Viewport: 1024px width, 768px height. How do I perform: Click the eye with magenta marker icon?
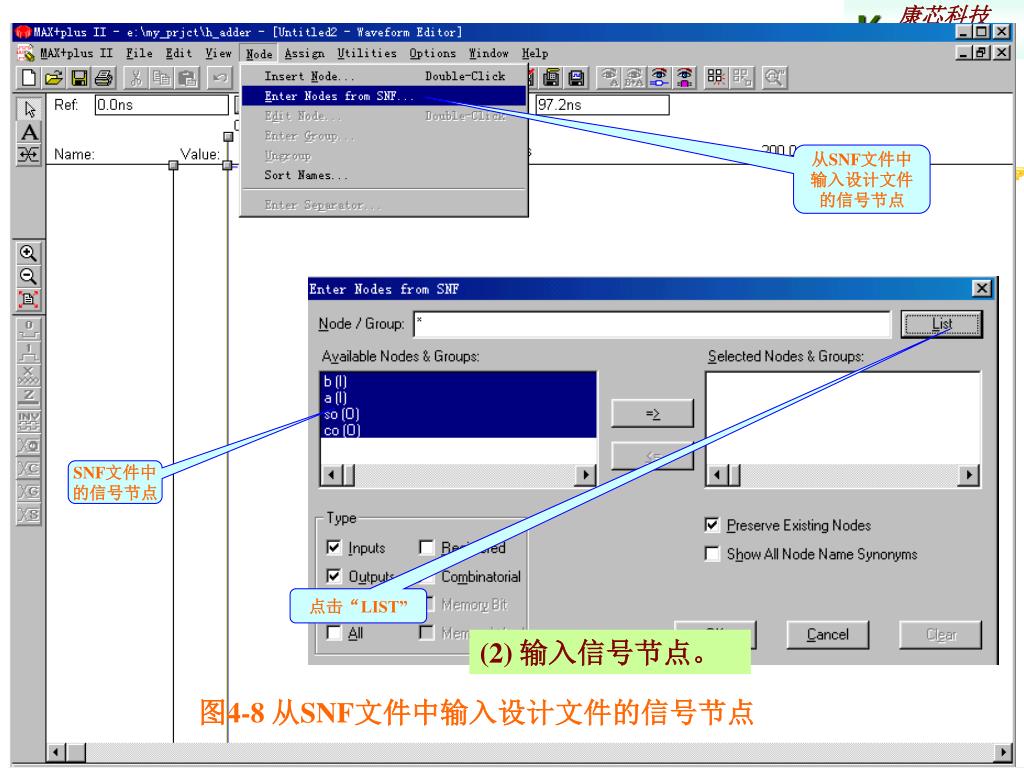tap(684, 78)
